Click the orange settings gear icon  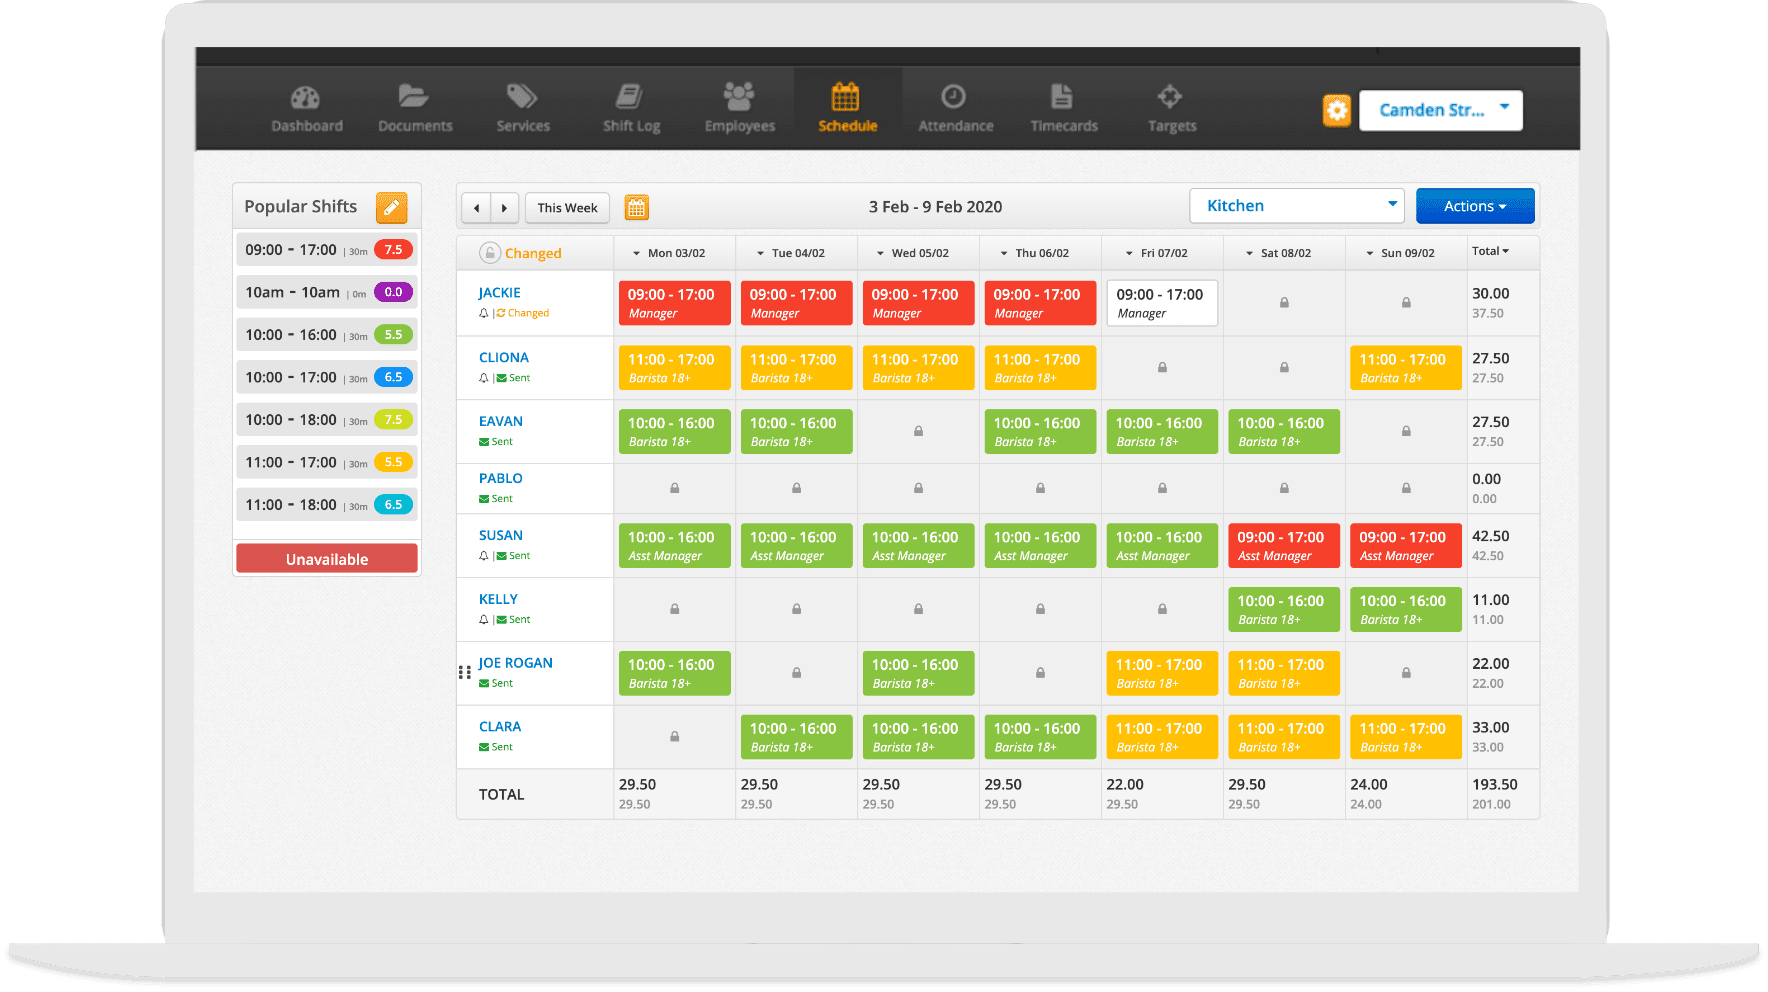1337,110
